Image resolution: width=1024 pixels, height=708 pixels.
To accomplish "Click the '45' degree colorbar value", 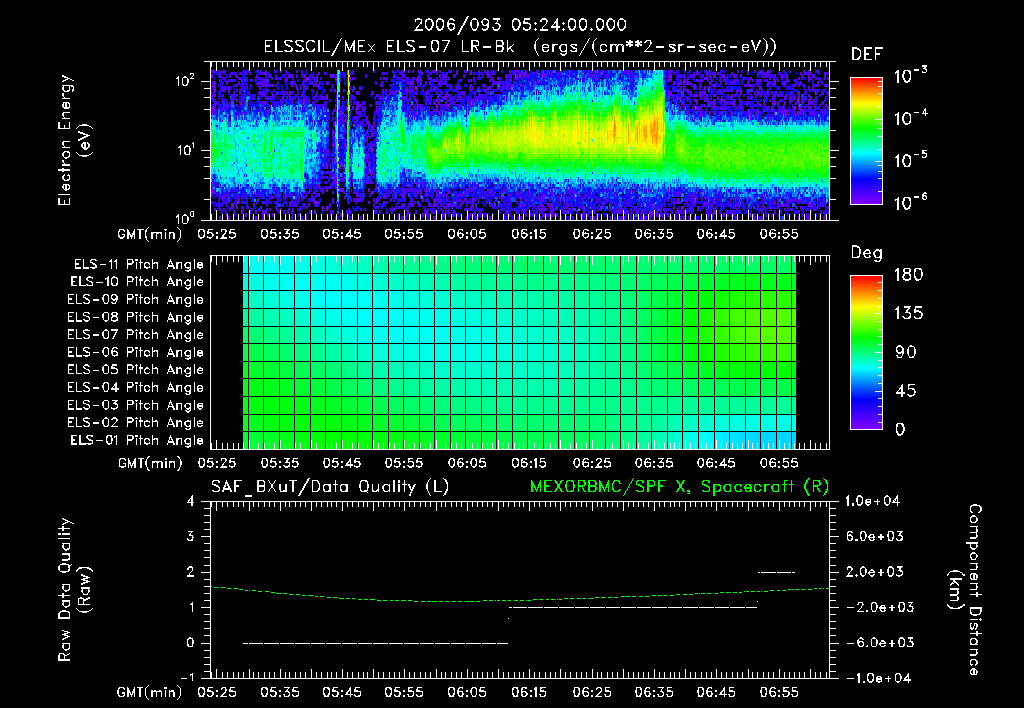I will pyautogui.click(x=905, y=391).
